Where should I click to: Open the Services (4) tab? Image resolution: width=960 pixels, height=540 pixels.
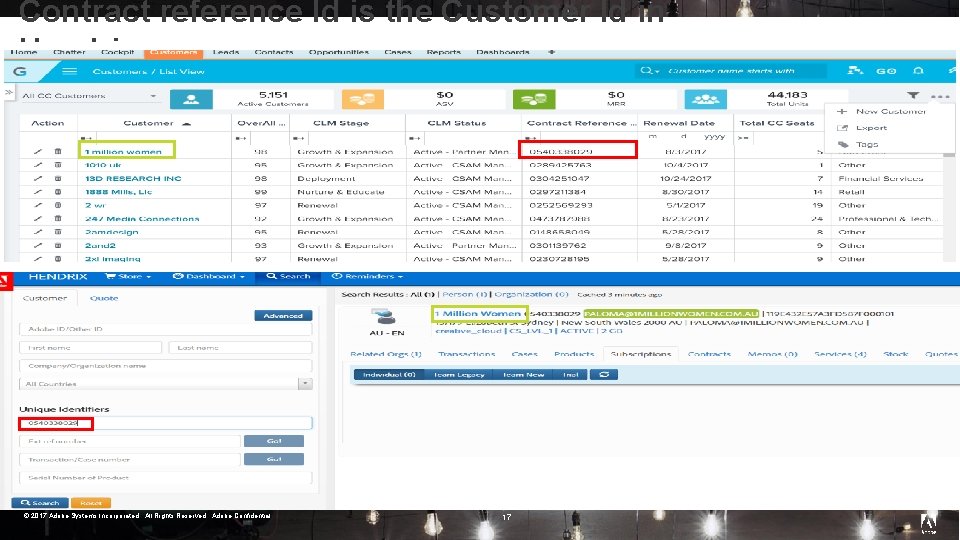pyautogui.click(x=840, y=354)
